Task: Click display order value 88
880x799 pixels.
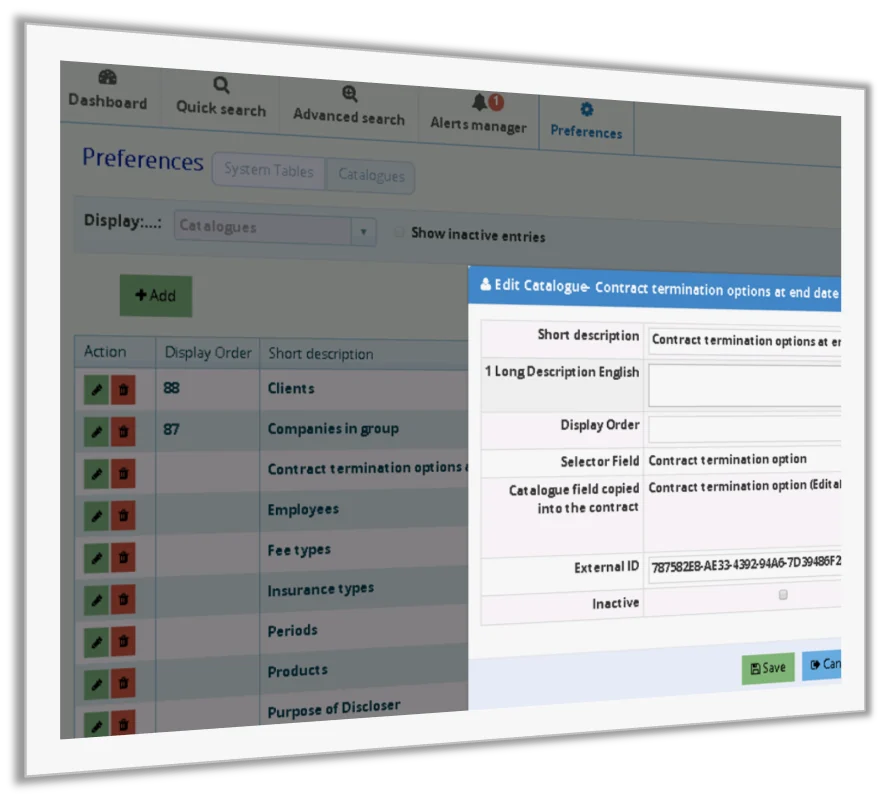Action: click(171, 388)
